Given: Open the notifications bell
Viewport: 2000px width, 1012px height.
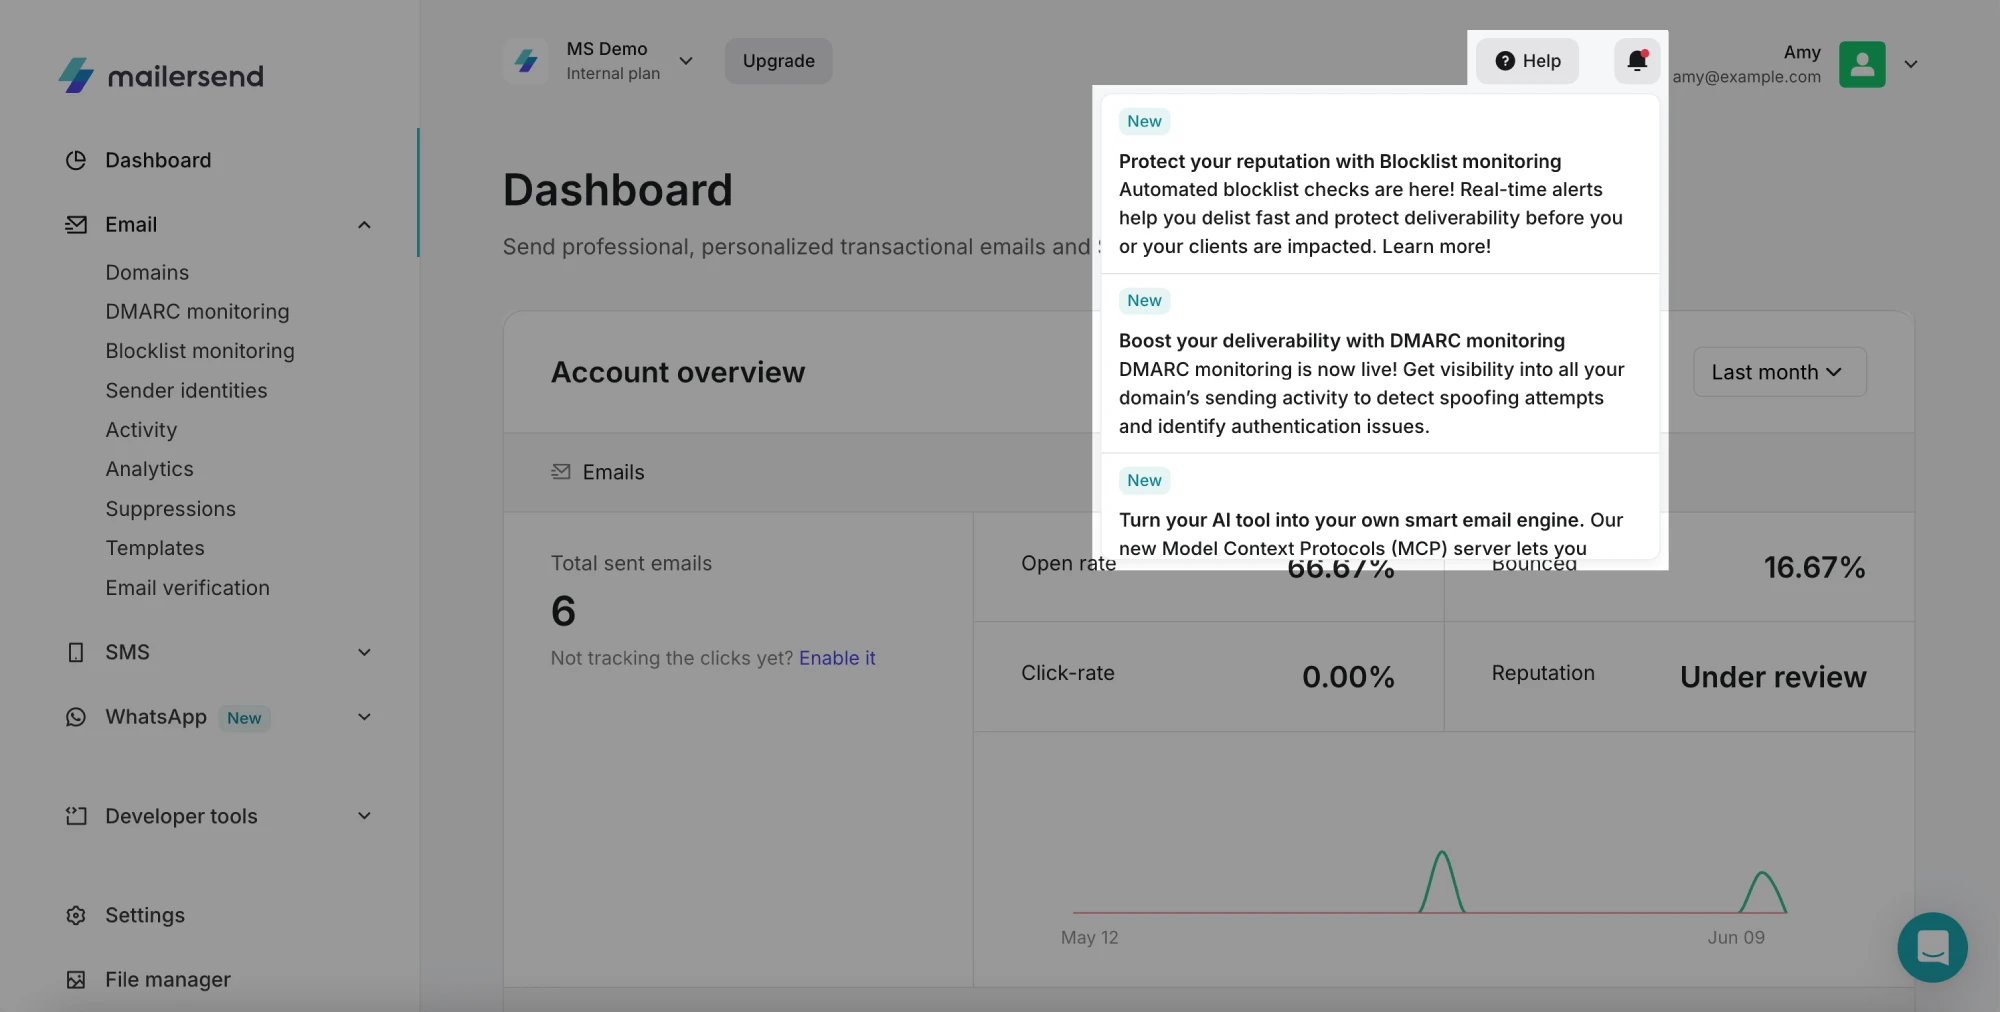Looking at the screenshot, I should 1637,61.
